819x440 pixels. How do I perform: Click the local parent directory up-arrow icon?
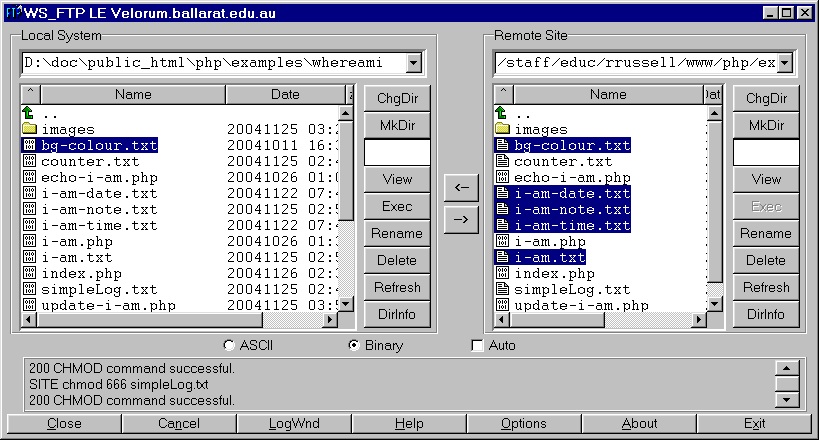[28, 112]
